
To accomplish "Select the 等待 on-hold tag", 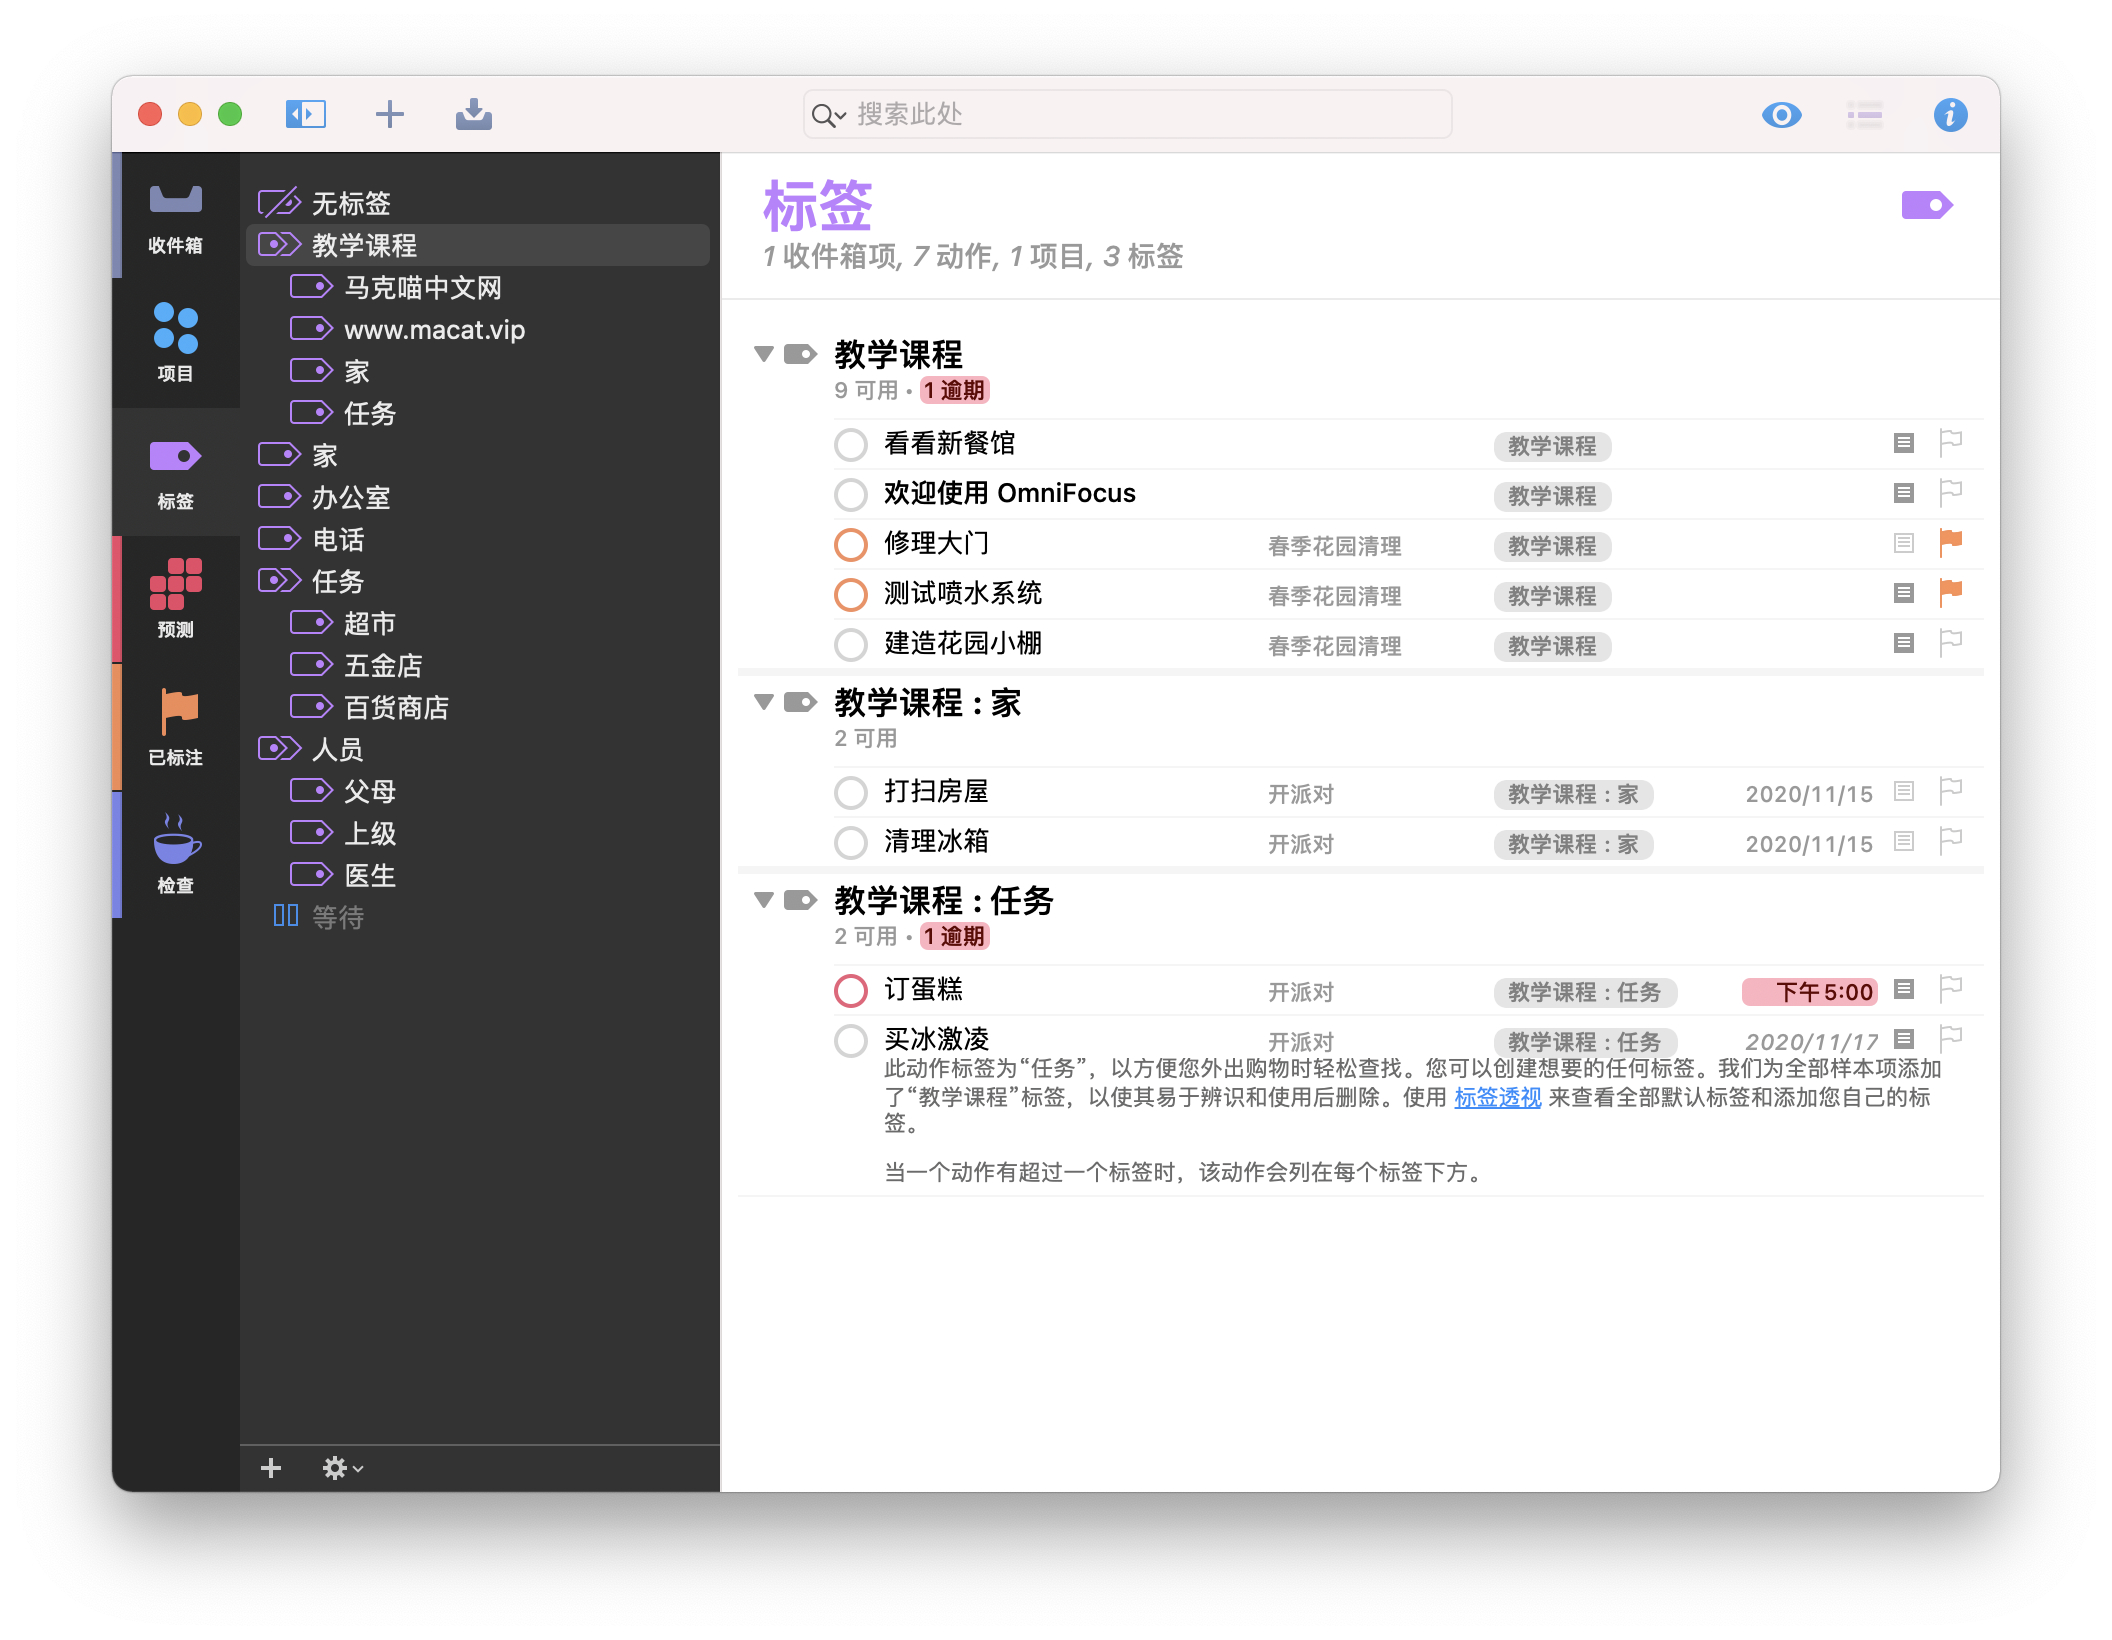I will [x=478, y=917].
